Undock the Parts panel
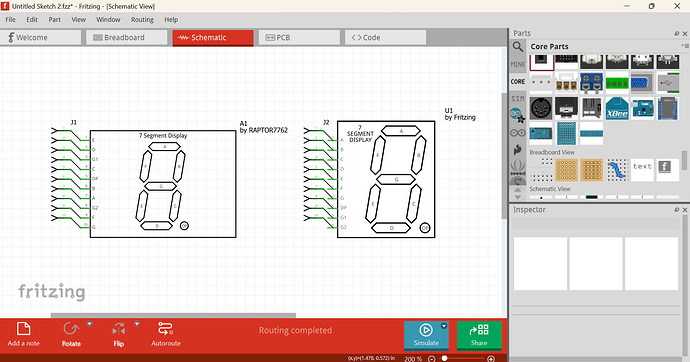The width and height of the screenshot is (690, 362). coord(677,33)
